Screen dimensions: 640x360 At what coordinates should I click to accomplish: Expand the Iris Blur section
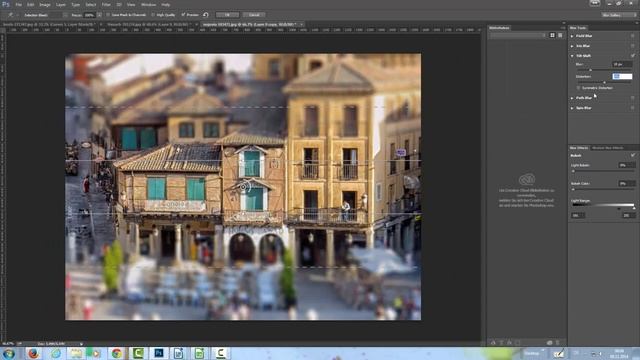572,46
